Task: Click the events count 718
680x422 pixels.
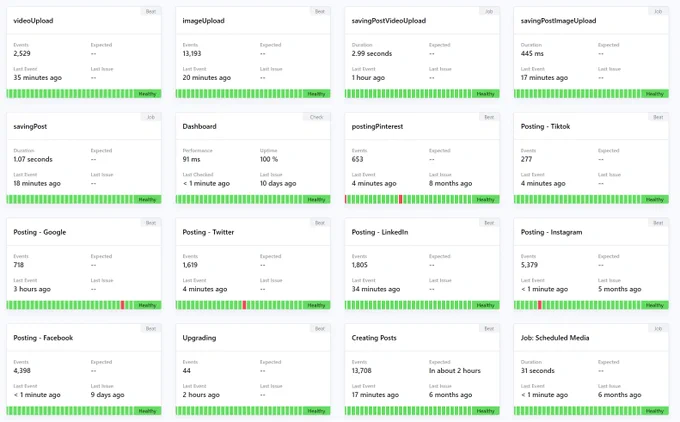Action: coord(19,265)
